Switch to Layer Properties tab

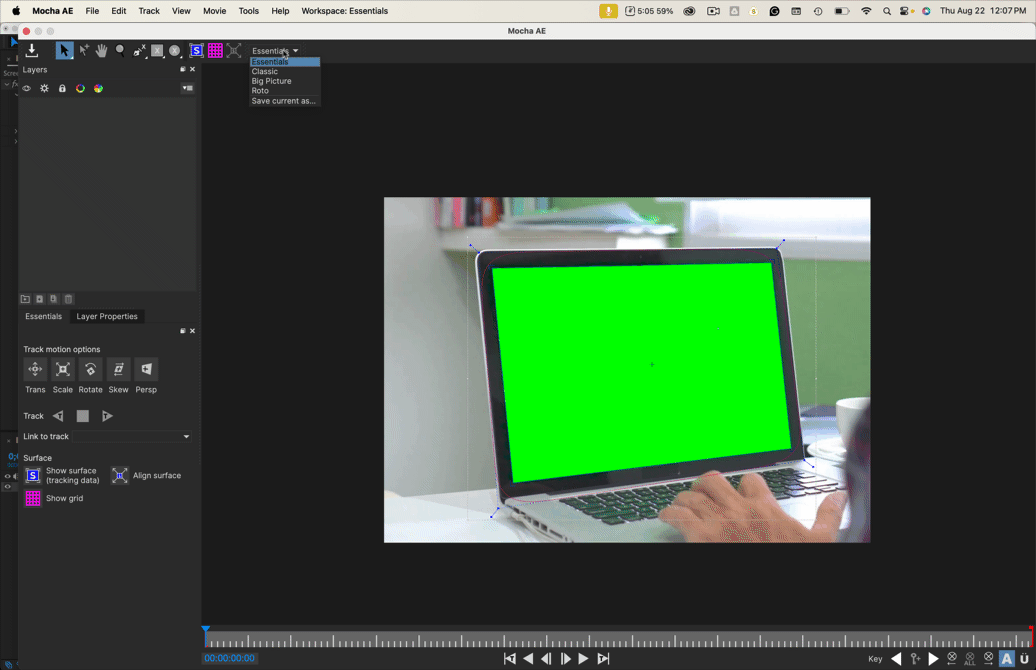tap(107, 316)
